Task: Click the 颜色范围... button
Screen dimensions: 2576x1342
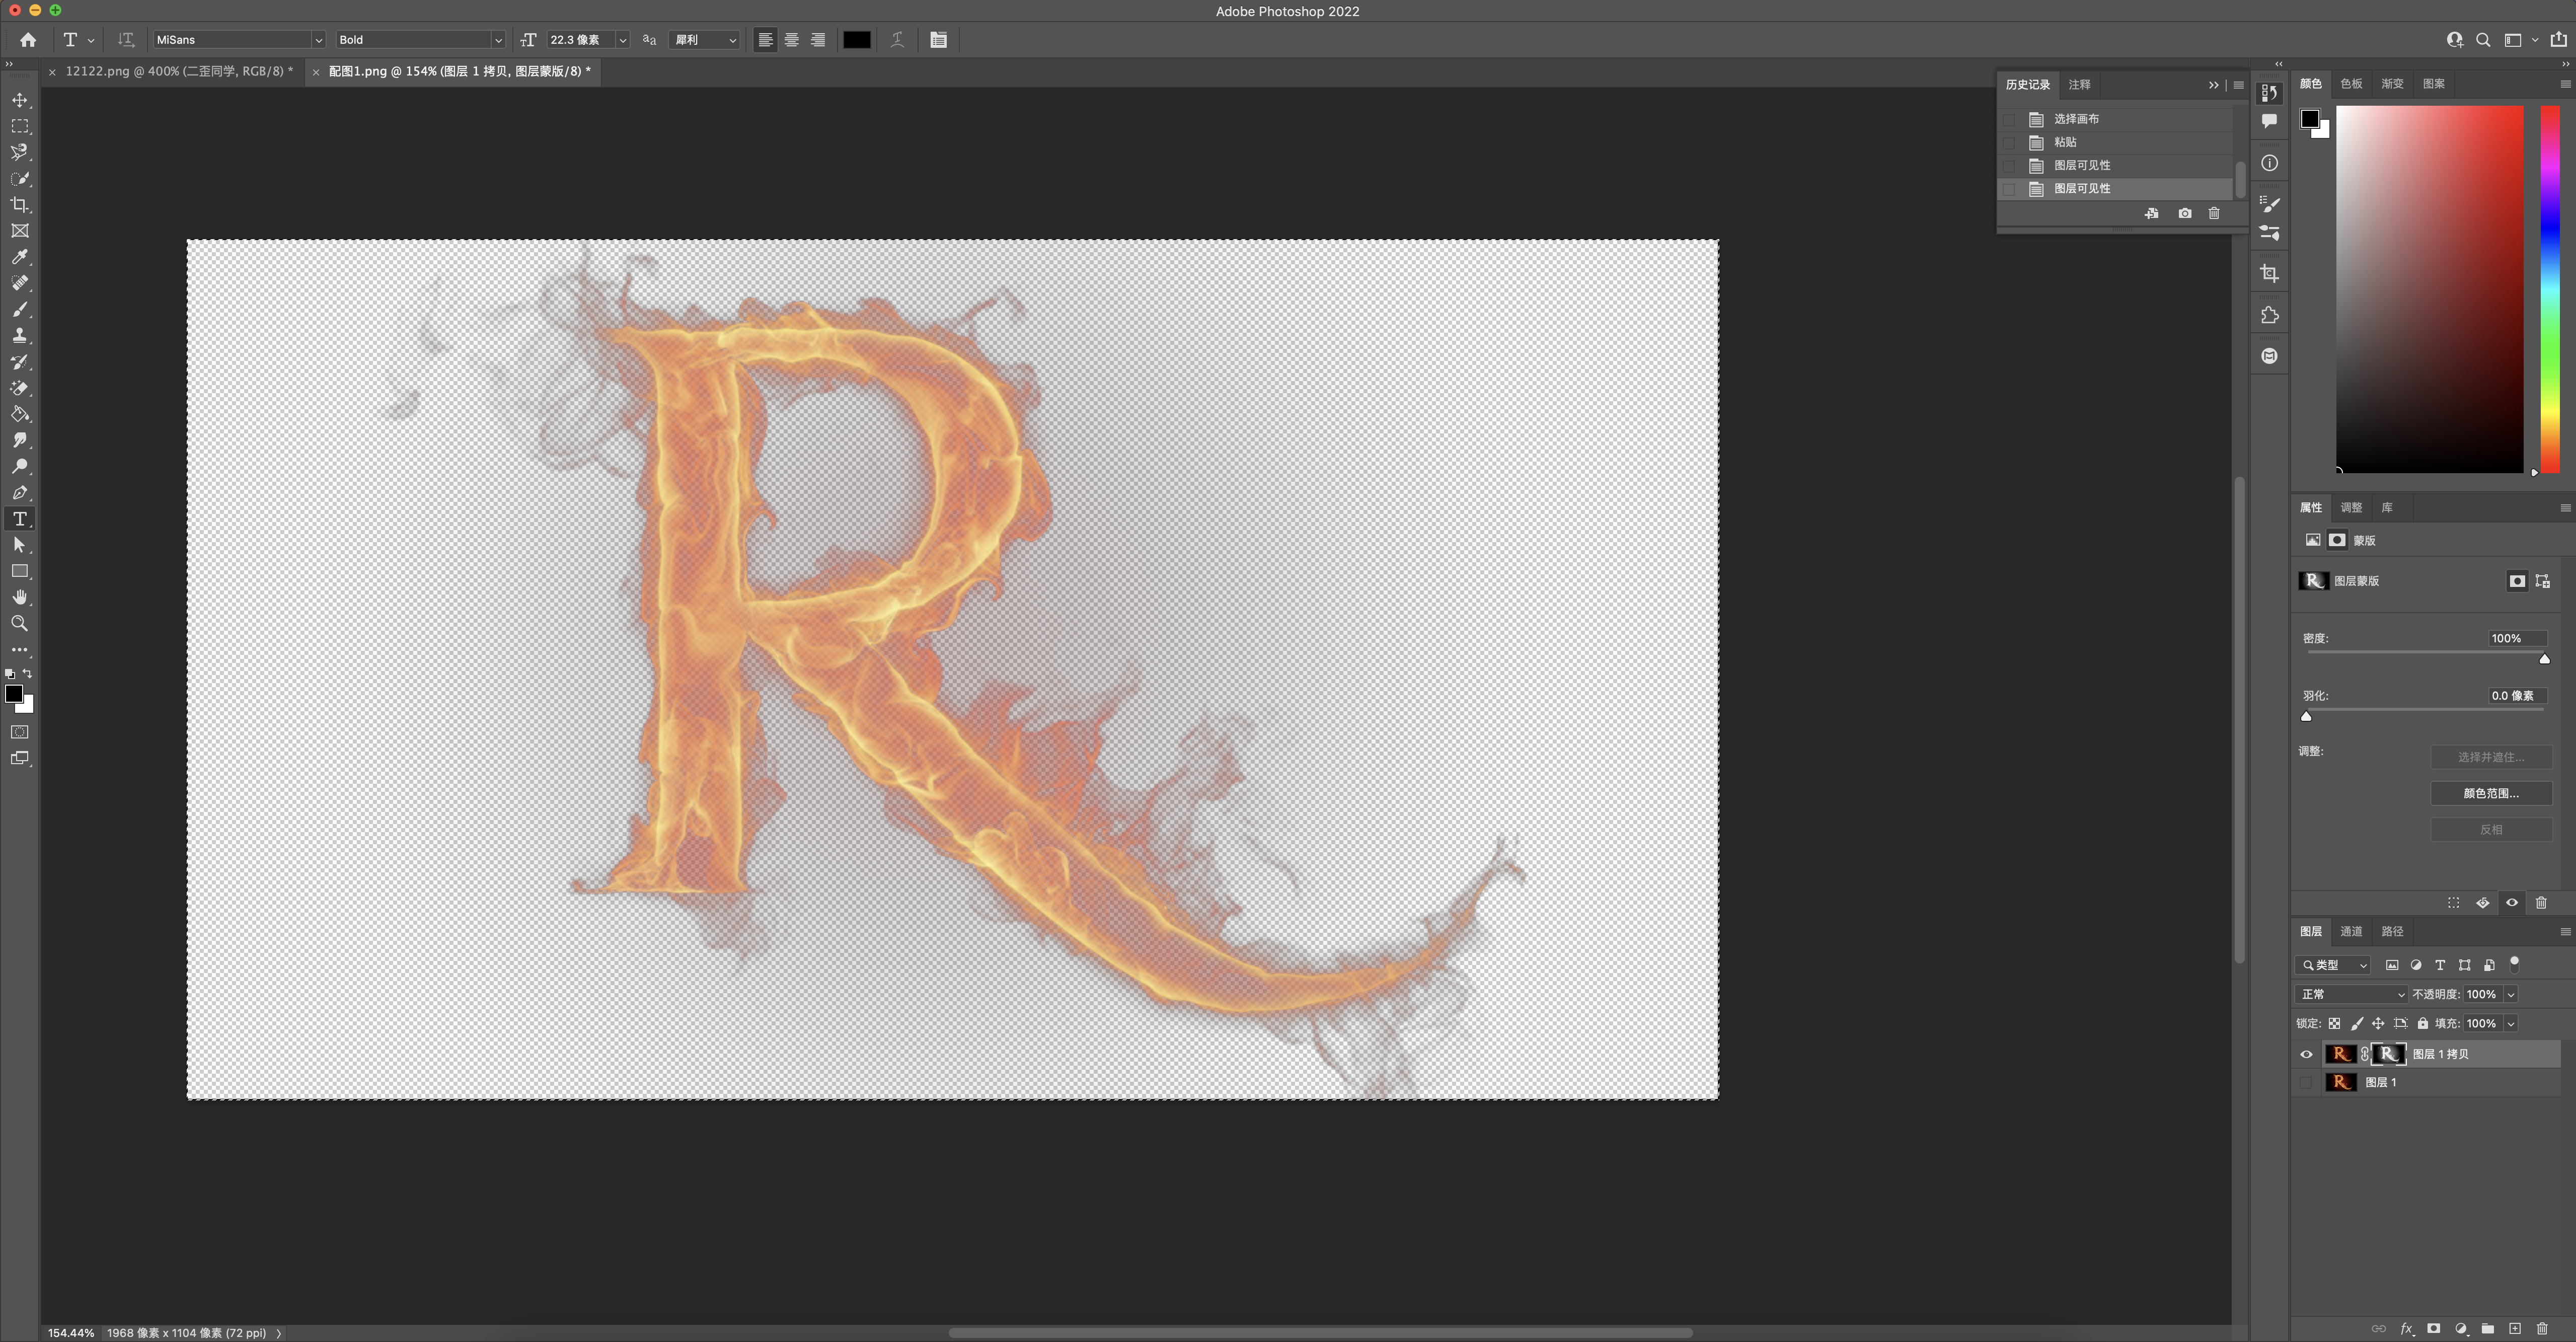Action: tap(2490, 793)
